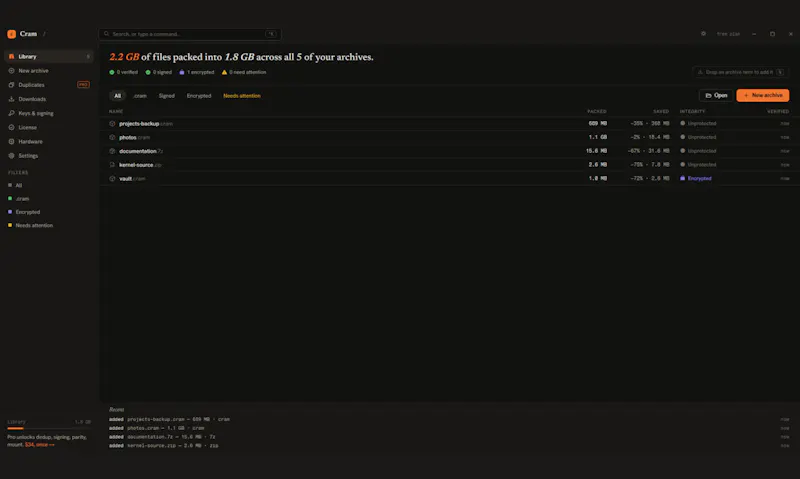Click the projects-backup archive file icon
The image size is (800, 479).
(112, 123)
